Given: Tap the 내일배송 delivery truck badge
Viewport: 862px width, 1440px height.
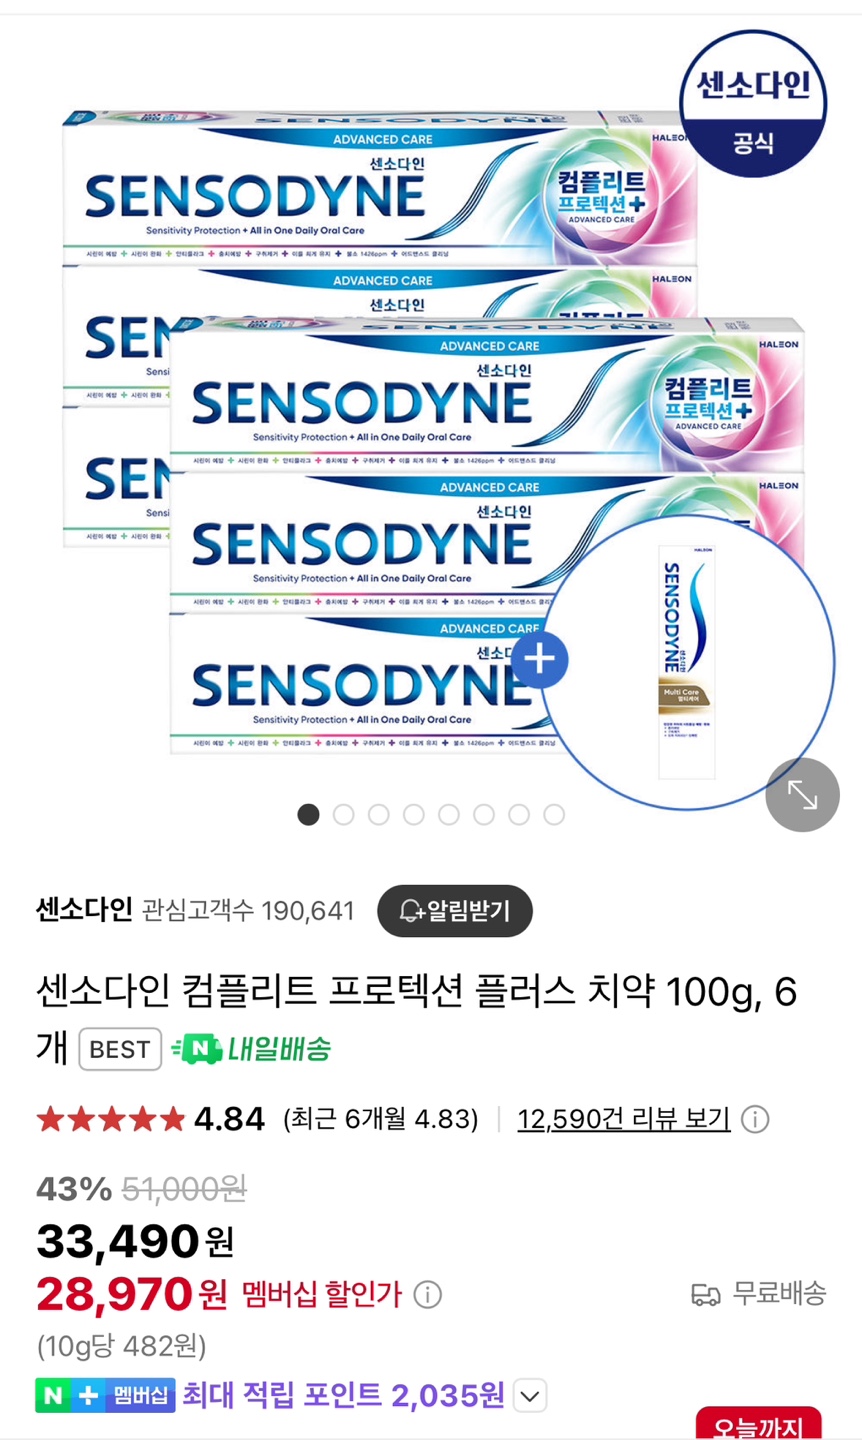Looking at the screenshot, I should click(x=251, y=1049).
